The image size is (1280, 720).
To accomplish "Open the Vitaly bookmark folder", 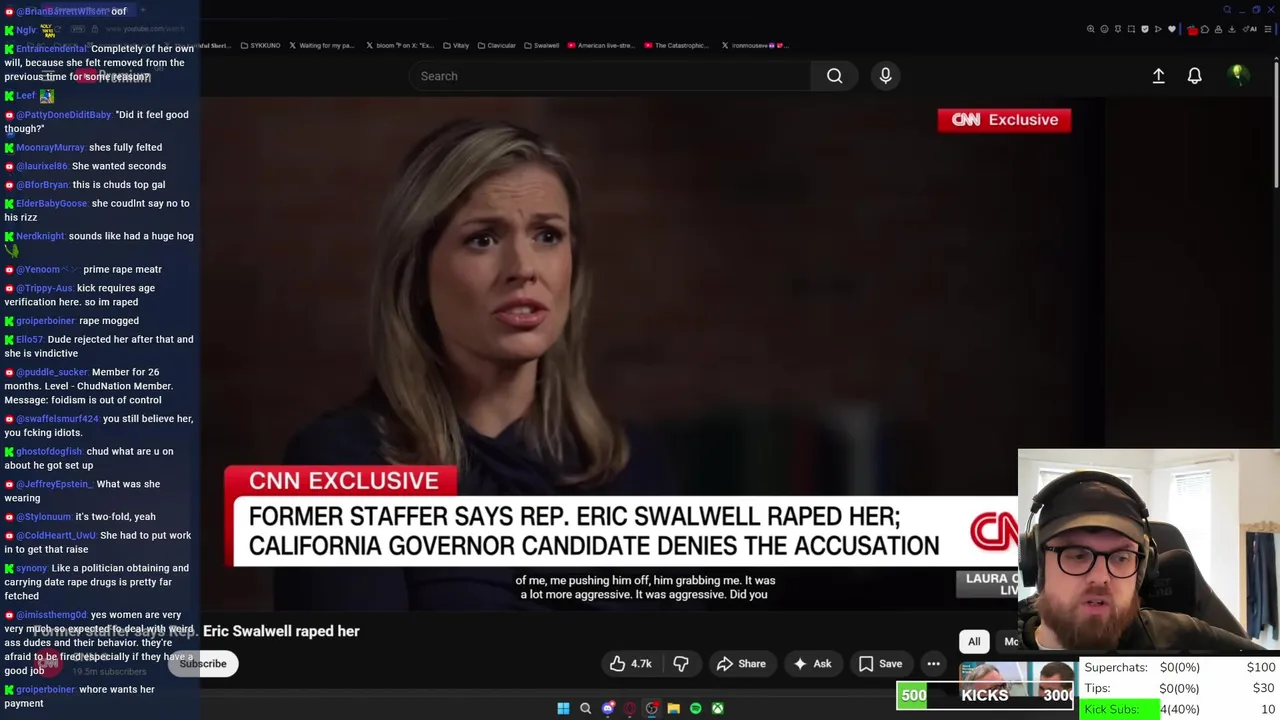I will click(x=456, y=45).
